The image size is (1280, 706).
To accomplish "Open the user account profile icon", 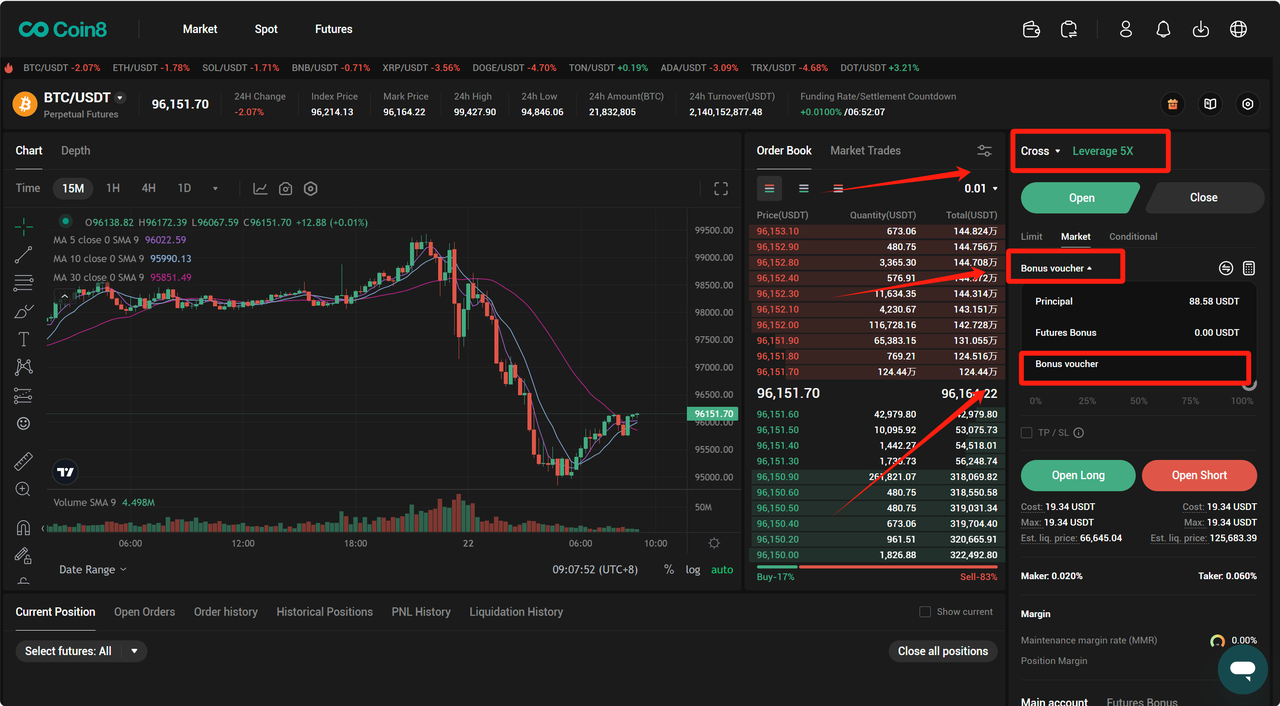I will click(x=1126, y=30).
